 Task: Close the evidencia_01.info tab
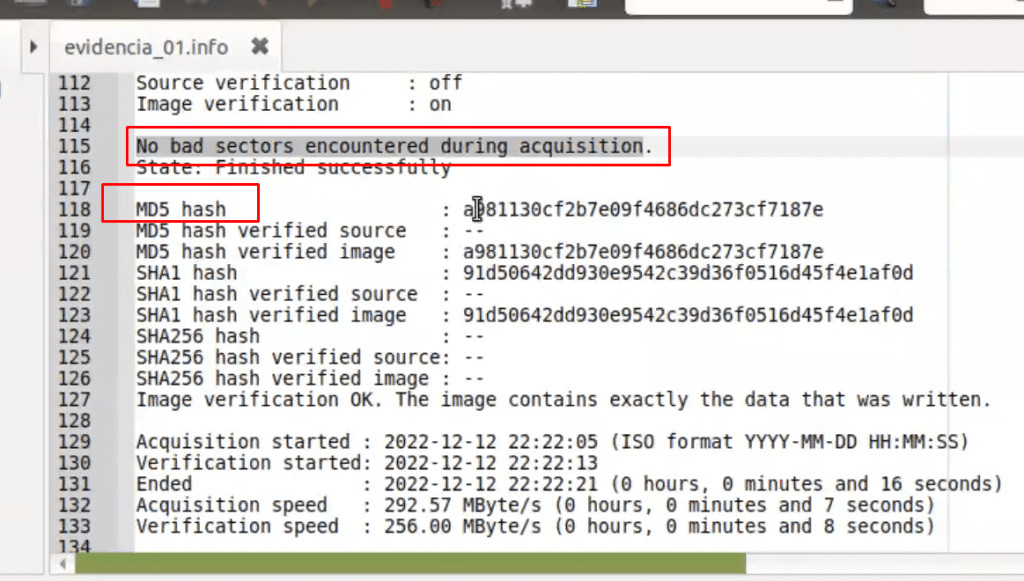pos(260,46)
